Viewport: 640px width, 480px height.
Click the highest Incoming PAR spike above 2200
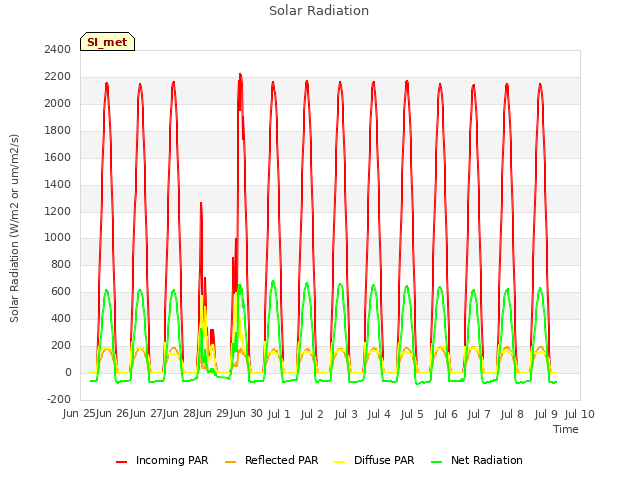pos(240,75)
